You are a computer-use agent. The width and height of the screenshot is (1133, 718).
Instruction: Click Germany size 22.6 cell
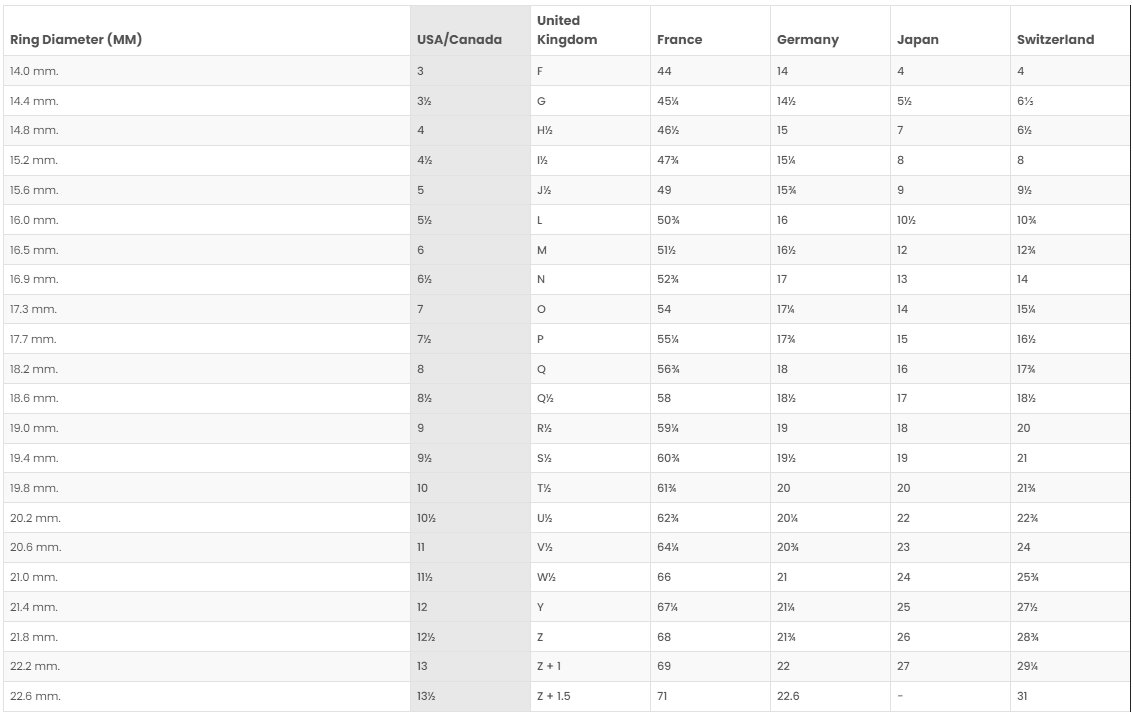788,696
